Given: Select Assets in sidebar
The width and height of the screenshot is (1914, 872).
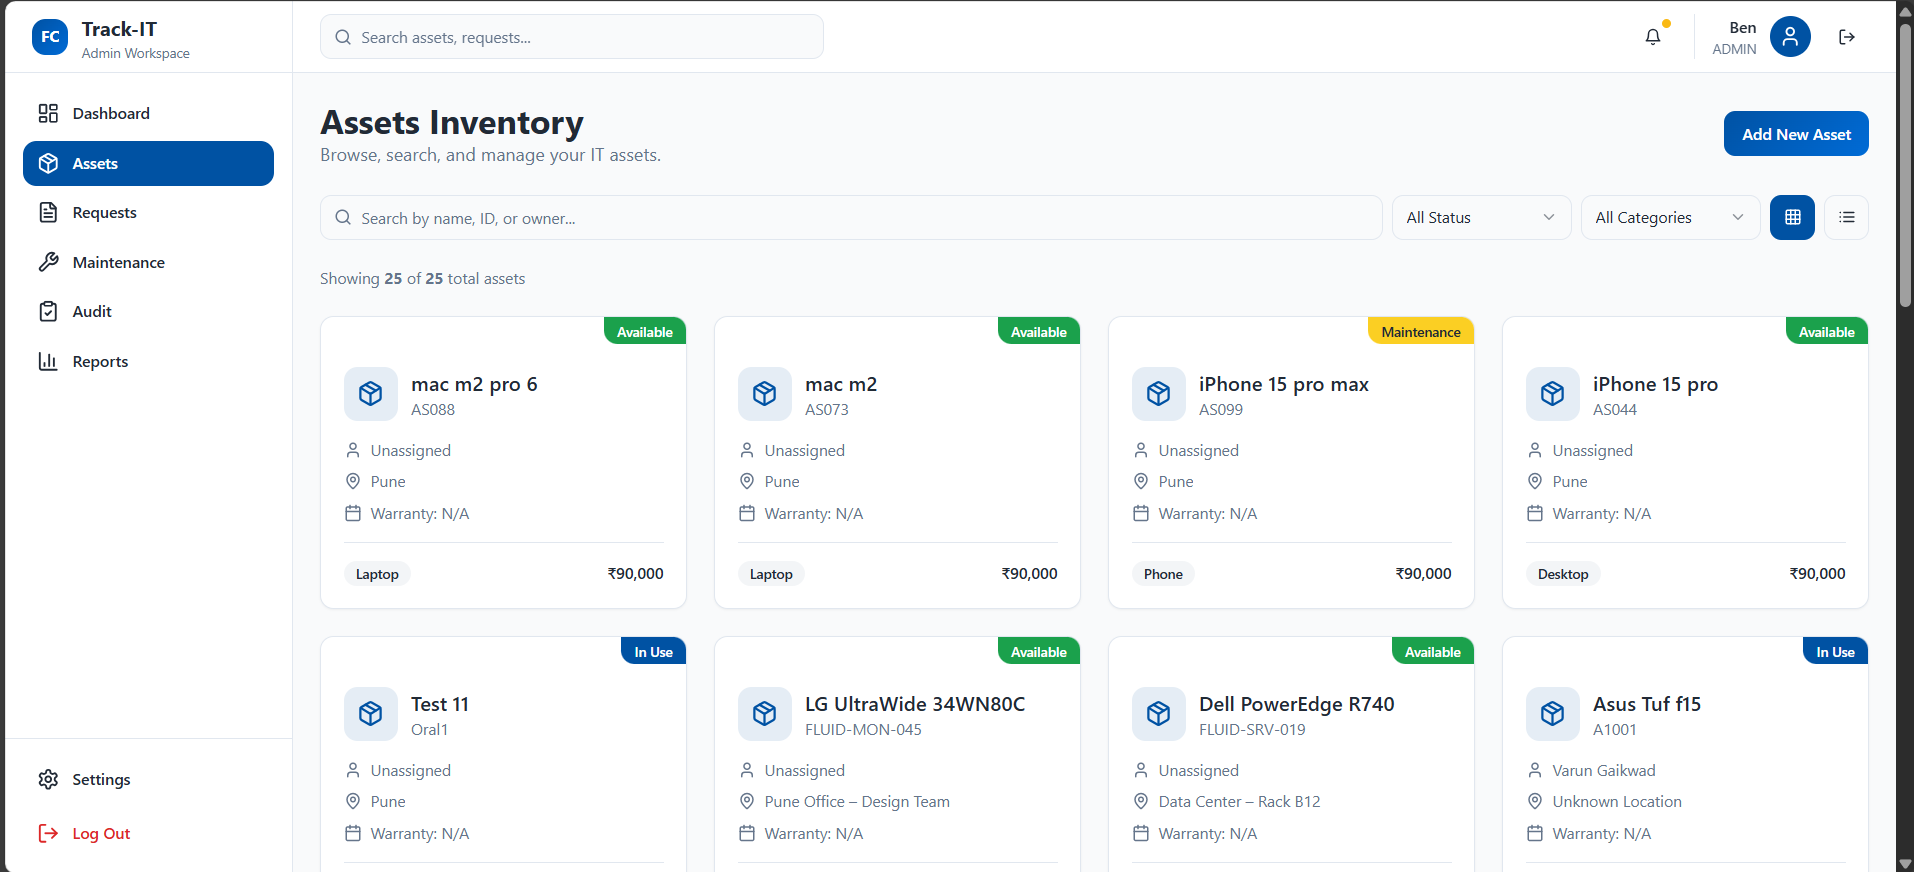Looking at the screenshot, I should [x=148, y=163].
